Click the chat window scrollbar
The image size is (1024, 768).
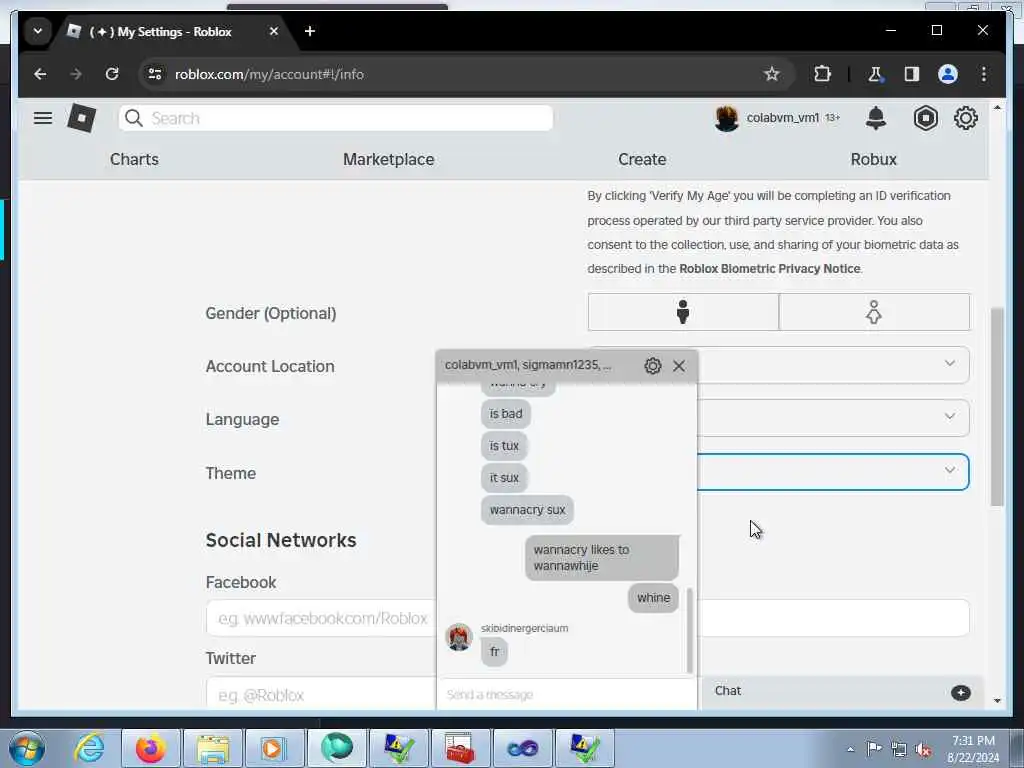pyautogui.click(x=690, y=630)
